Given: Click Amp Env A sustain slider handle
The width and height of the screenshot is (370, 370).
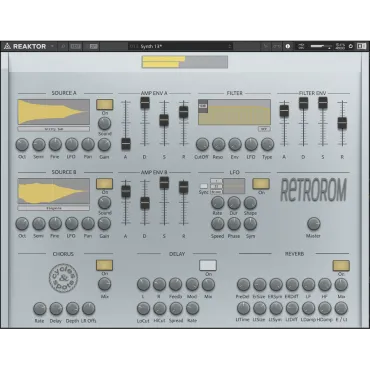Looking at the screenshot, I should click(164, 120).
